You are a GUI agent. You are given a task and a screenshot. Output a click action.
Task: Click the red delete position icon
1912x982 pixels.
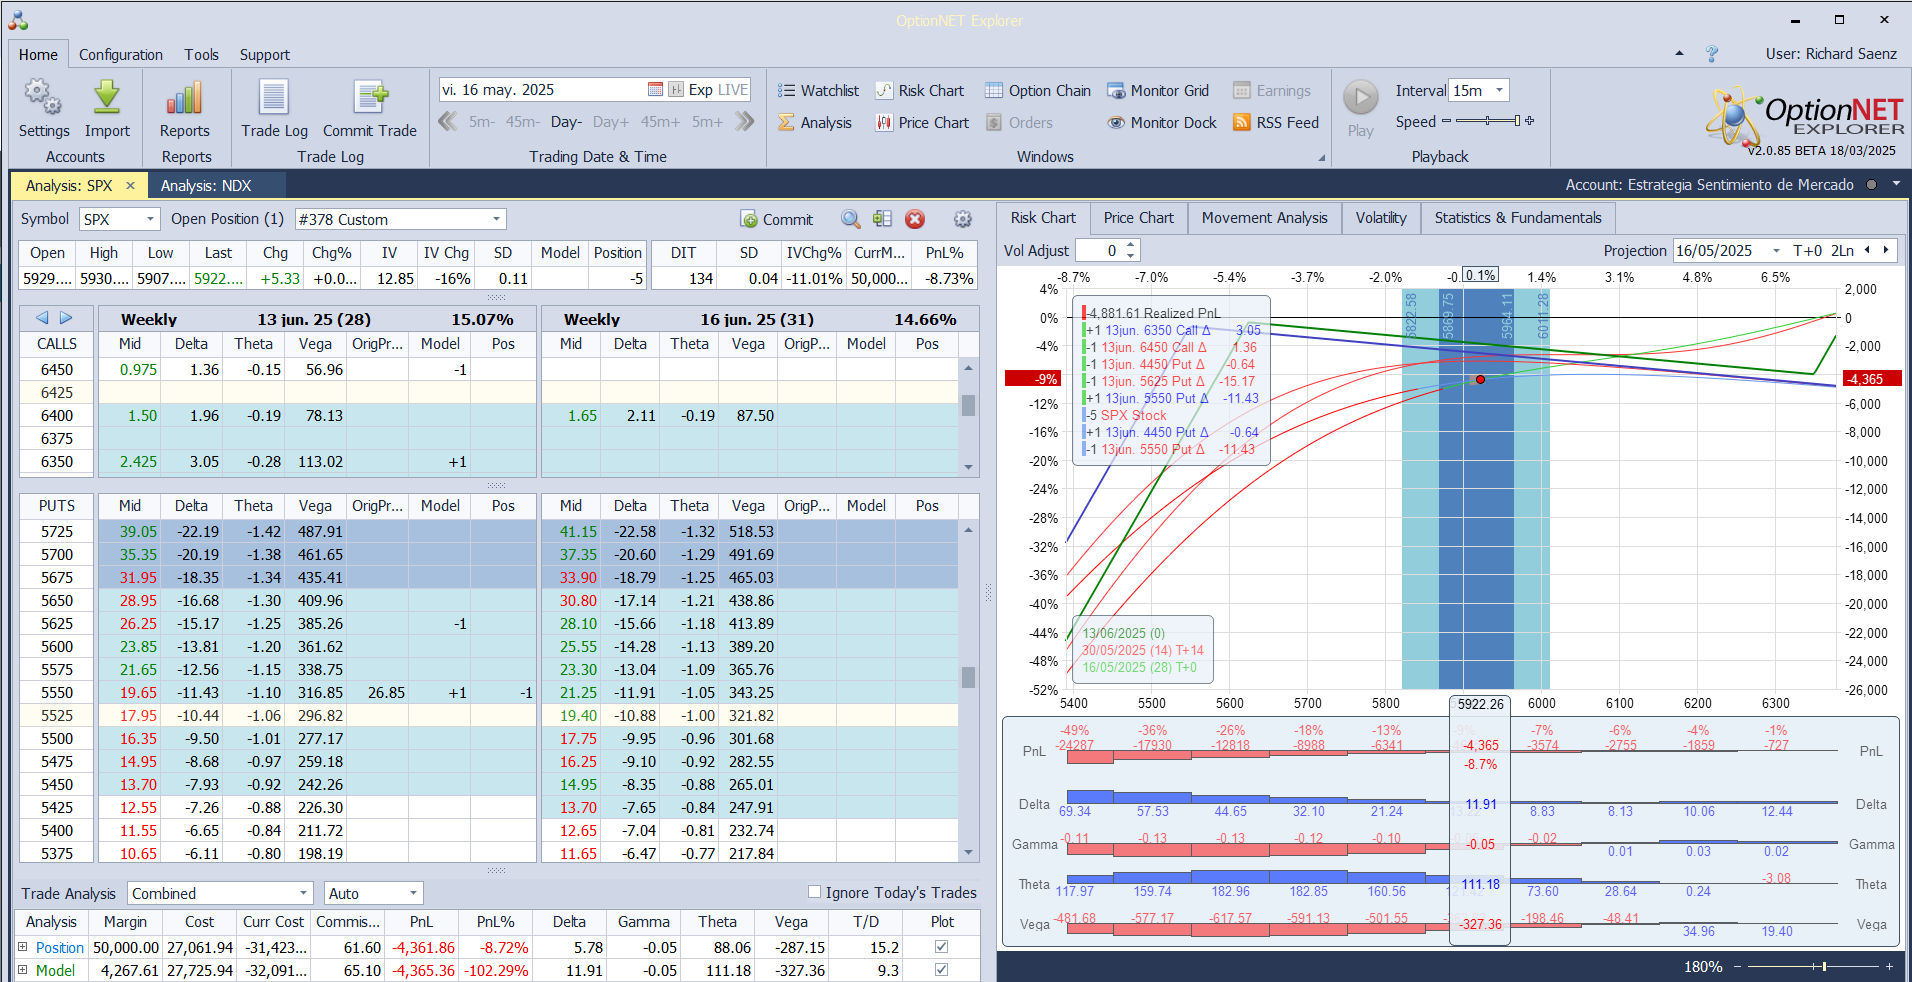pyautogui.click(x=914, y=220)
